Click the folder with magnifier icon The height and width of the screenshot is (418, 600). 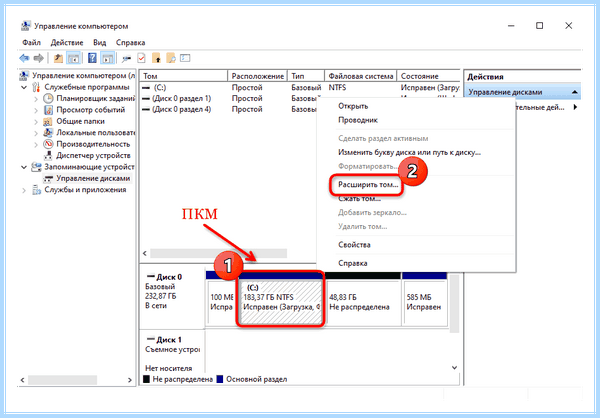click(x=171, y=58)
